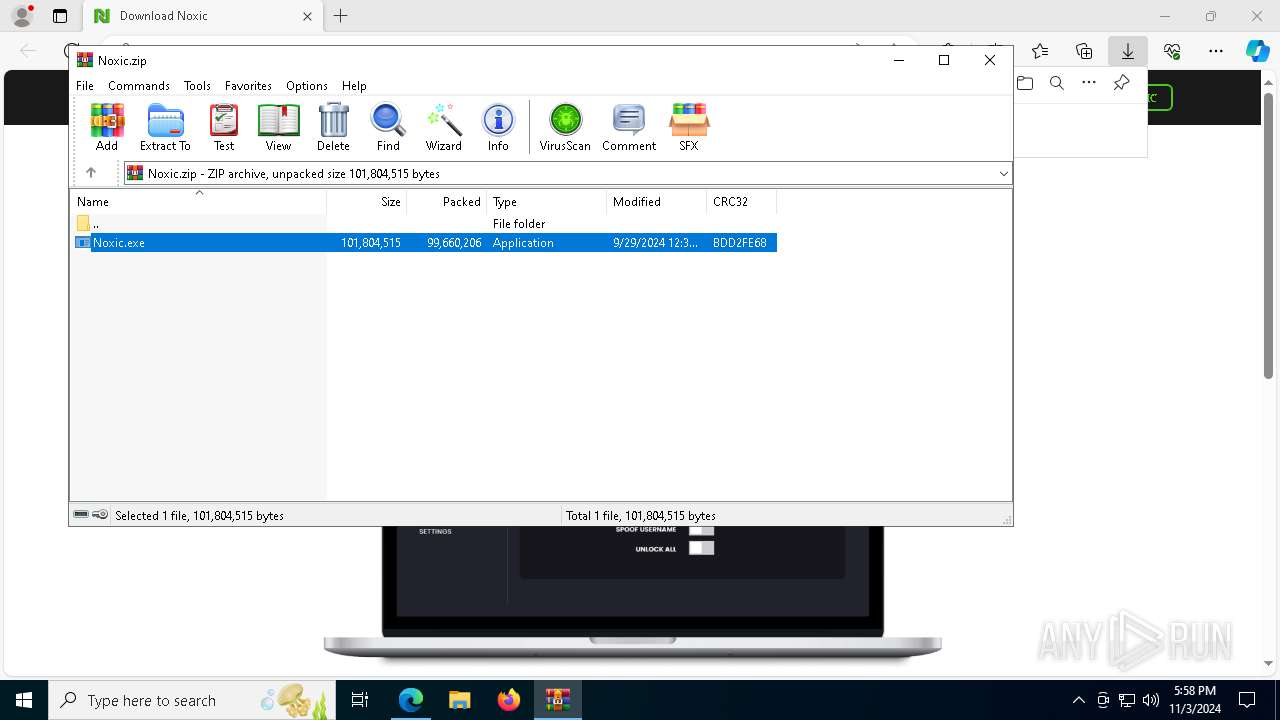Open Copilot sidebar icon
The width and height of the screenshot is (1280, 720).
tap(1257, 51)
